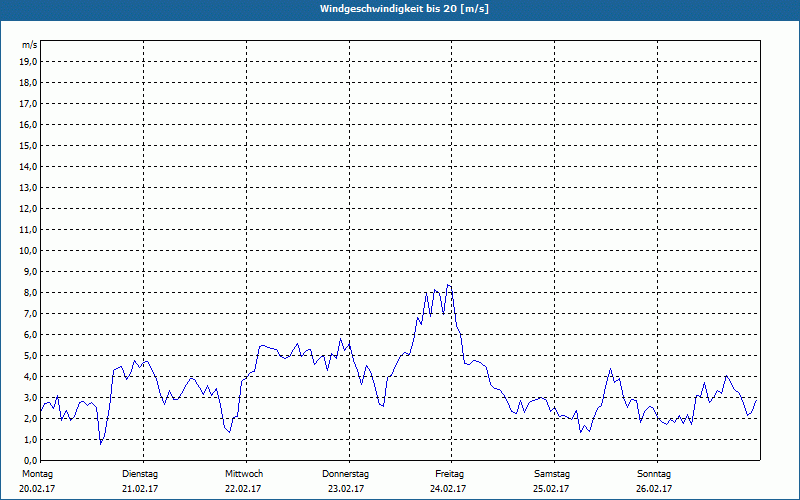
Task: Select the Dienstag day label
Action: coord(140,473)
